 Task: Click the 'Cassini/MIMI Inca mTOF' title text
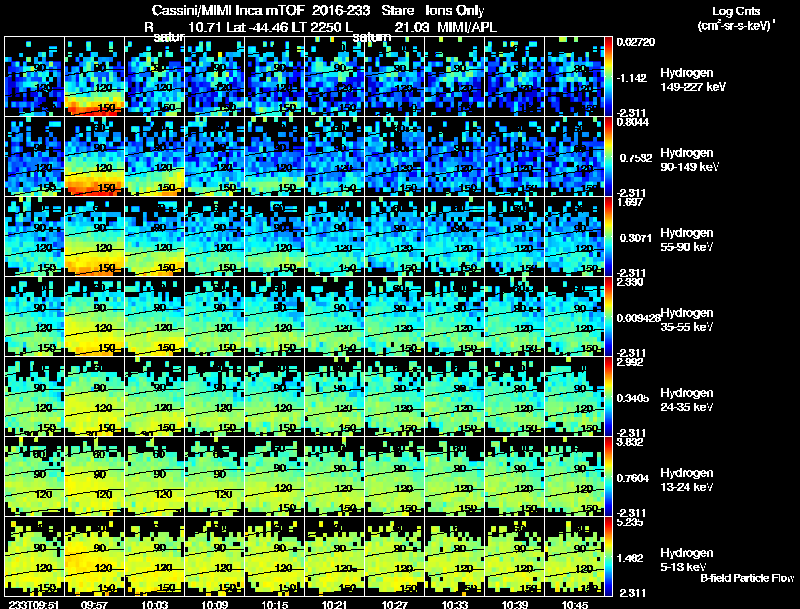(x=228, y=10)
